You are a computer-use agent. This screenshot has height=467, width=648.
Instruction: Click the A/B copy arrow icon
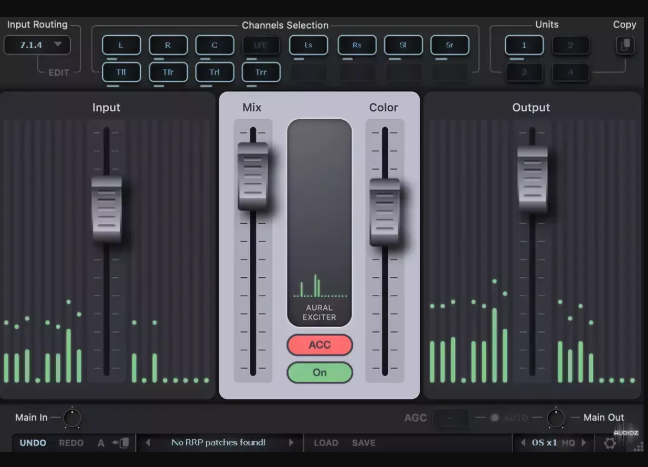point(120,443)
